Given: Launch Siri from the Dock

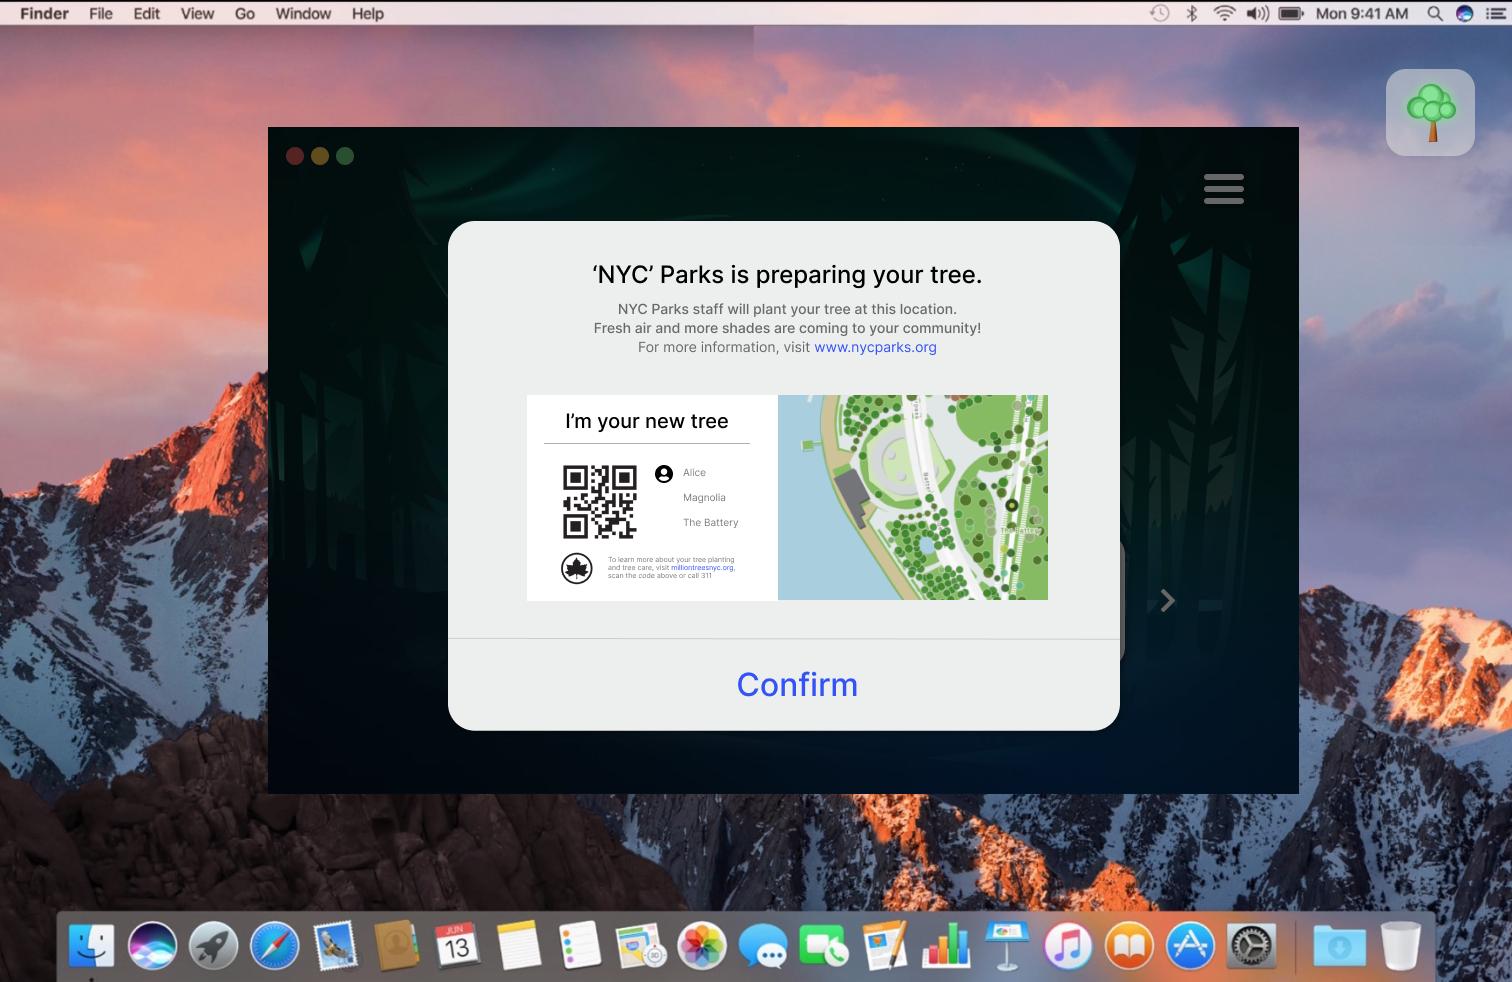Looking at the screenshot, I should (152, 945).
